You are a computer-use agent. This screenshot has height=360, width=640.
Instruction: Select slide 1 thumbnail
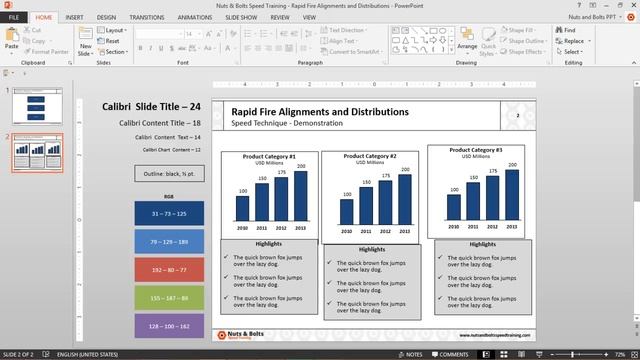tap(37, 106)
